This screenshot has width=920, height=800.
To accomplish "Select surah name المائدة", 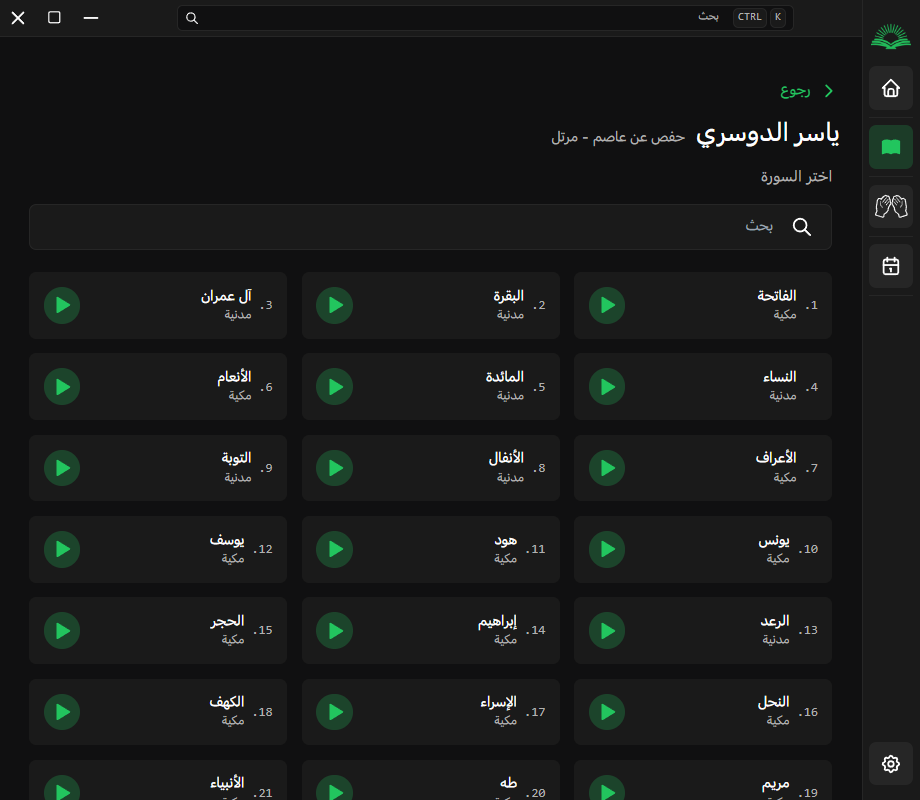I will tap(505, 377).
